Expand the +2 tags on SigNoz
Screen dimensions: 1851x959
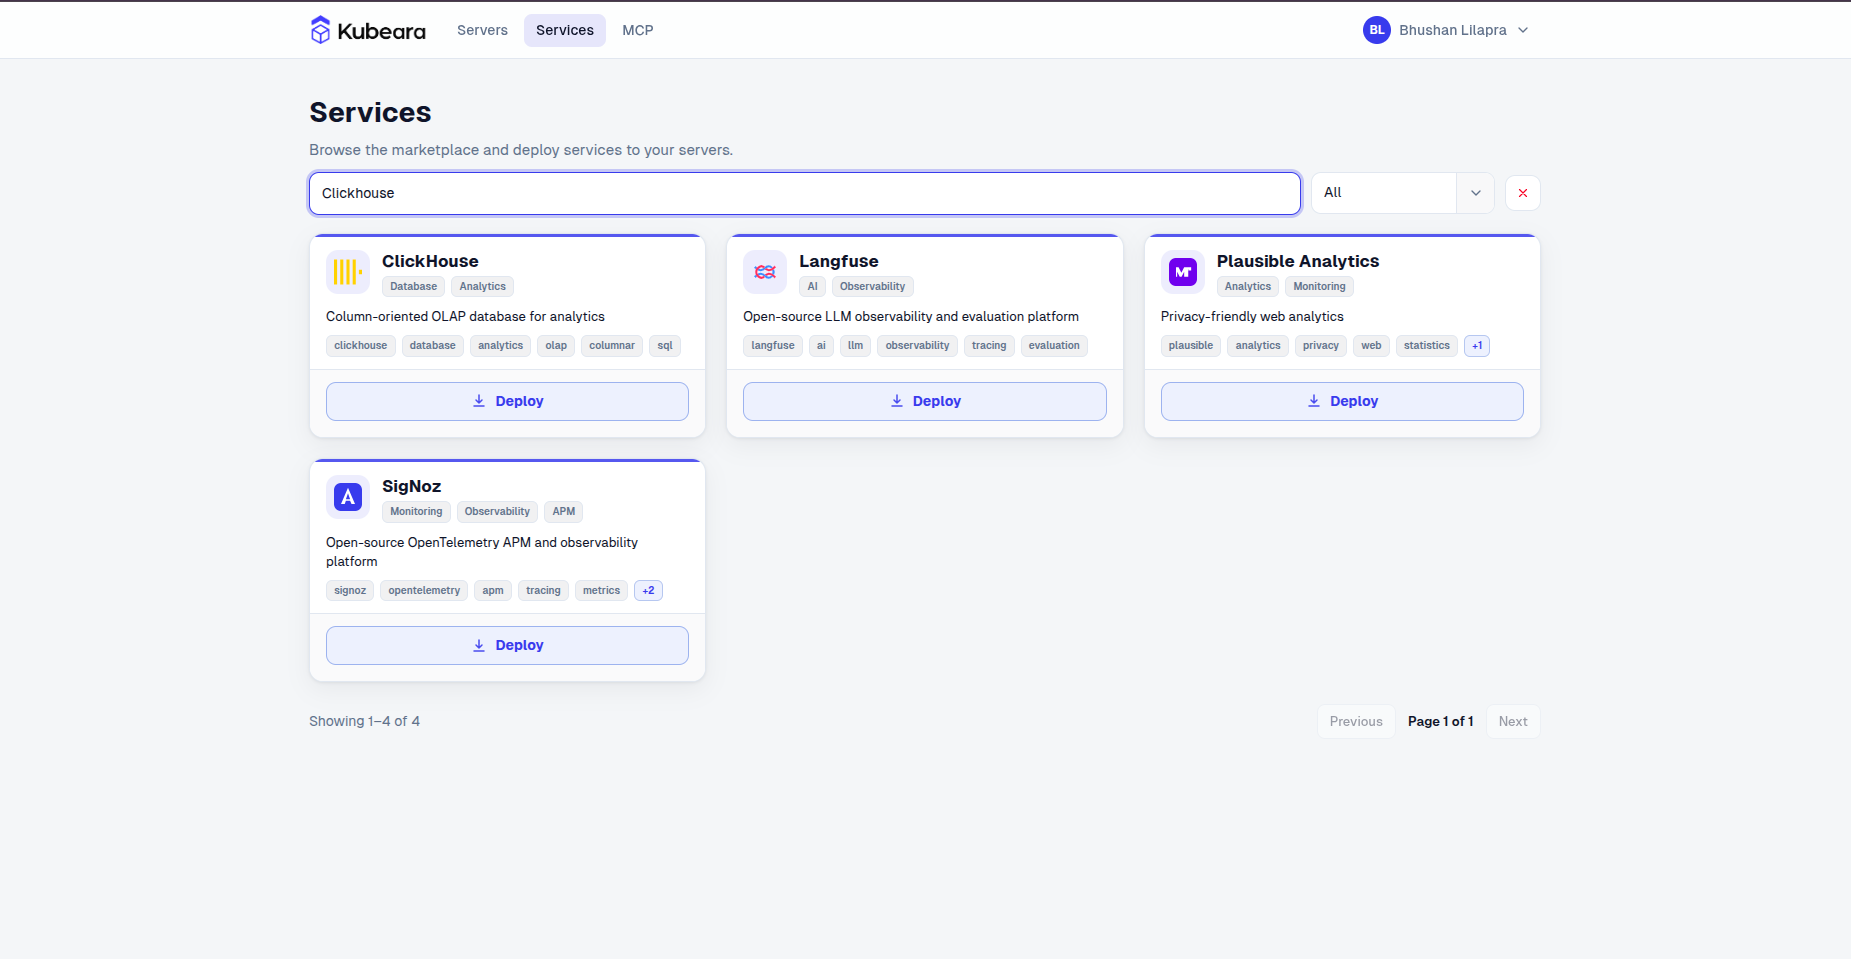coord(648,591)
